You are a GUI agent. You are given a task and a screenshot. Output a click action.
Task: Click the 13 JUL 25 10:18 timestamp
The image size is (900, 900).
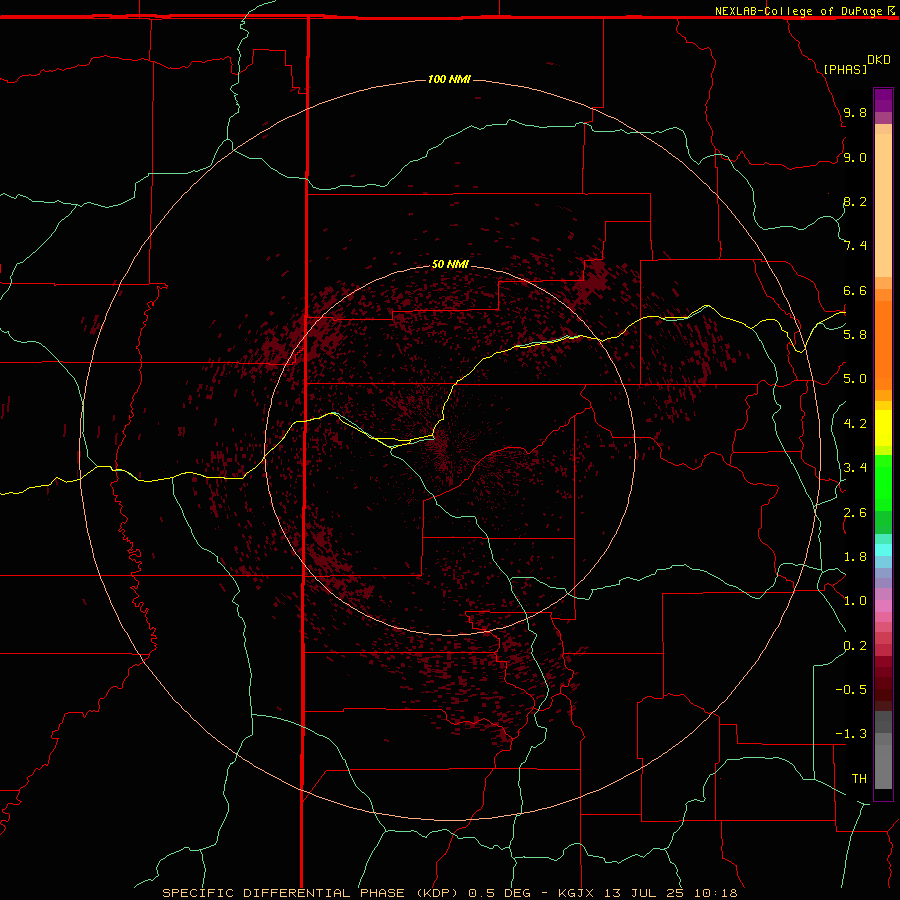pos(670,893)
